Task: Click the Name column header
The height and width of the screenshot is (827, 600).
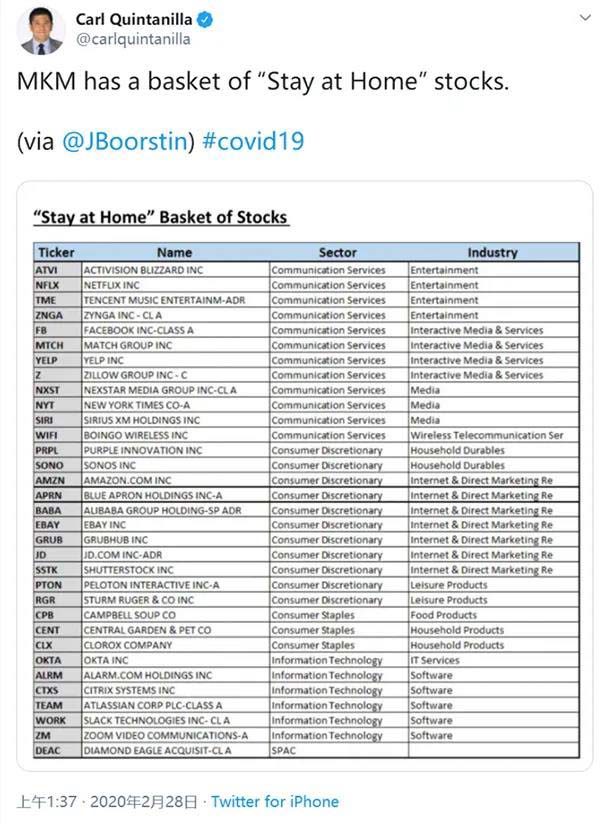Action: pyautogui.click(x=174, y=252)
